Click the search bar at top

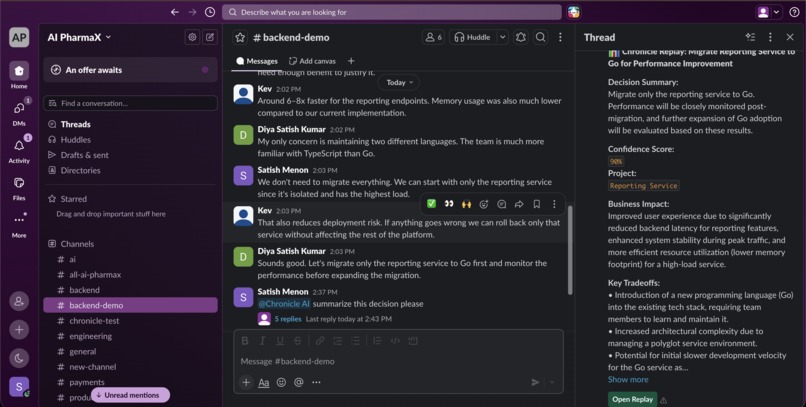[x=392, y=12]
